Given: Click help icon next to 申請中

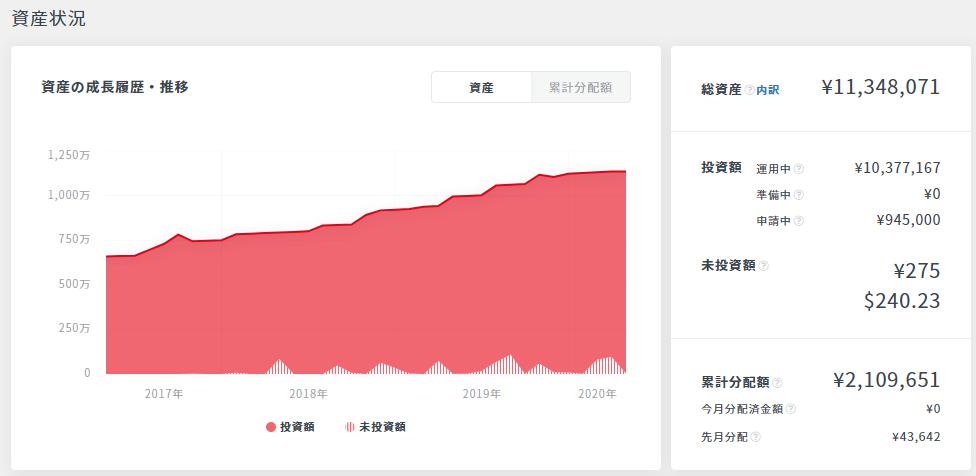Looking at the screenshot, I should click(x=799, y=221).
